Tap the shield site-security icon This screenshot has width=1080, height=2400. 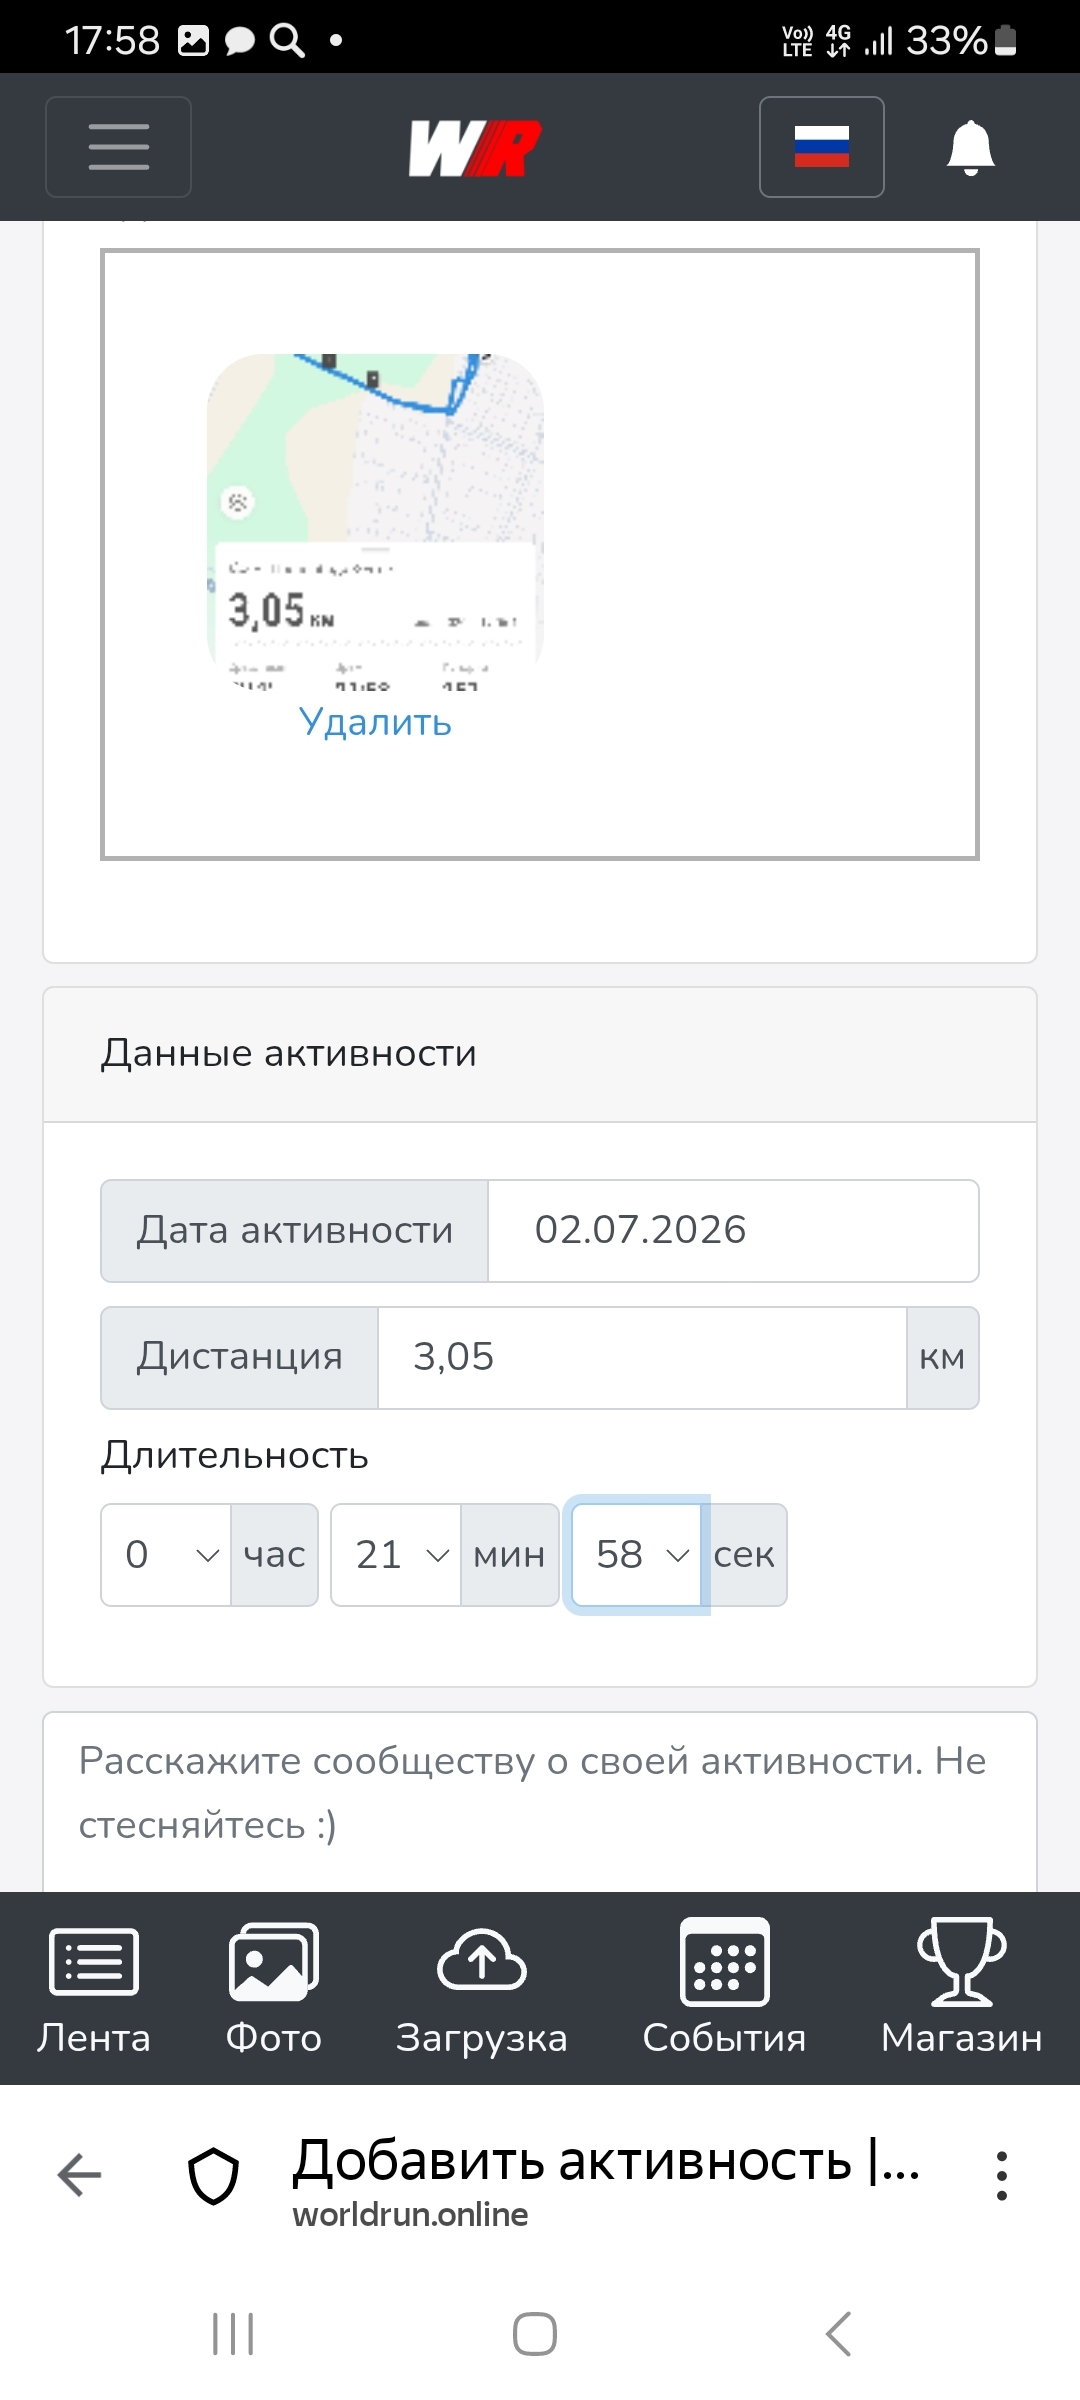coord(214,2176)
